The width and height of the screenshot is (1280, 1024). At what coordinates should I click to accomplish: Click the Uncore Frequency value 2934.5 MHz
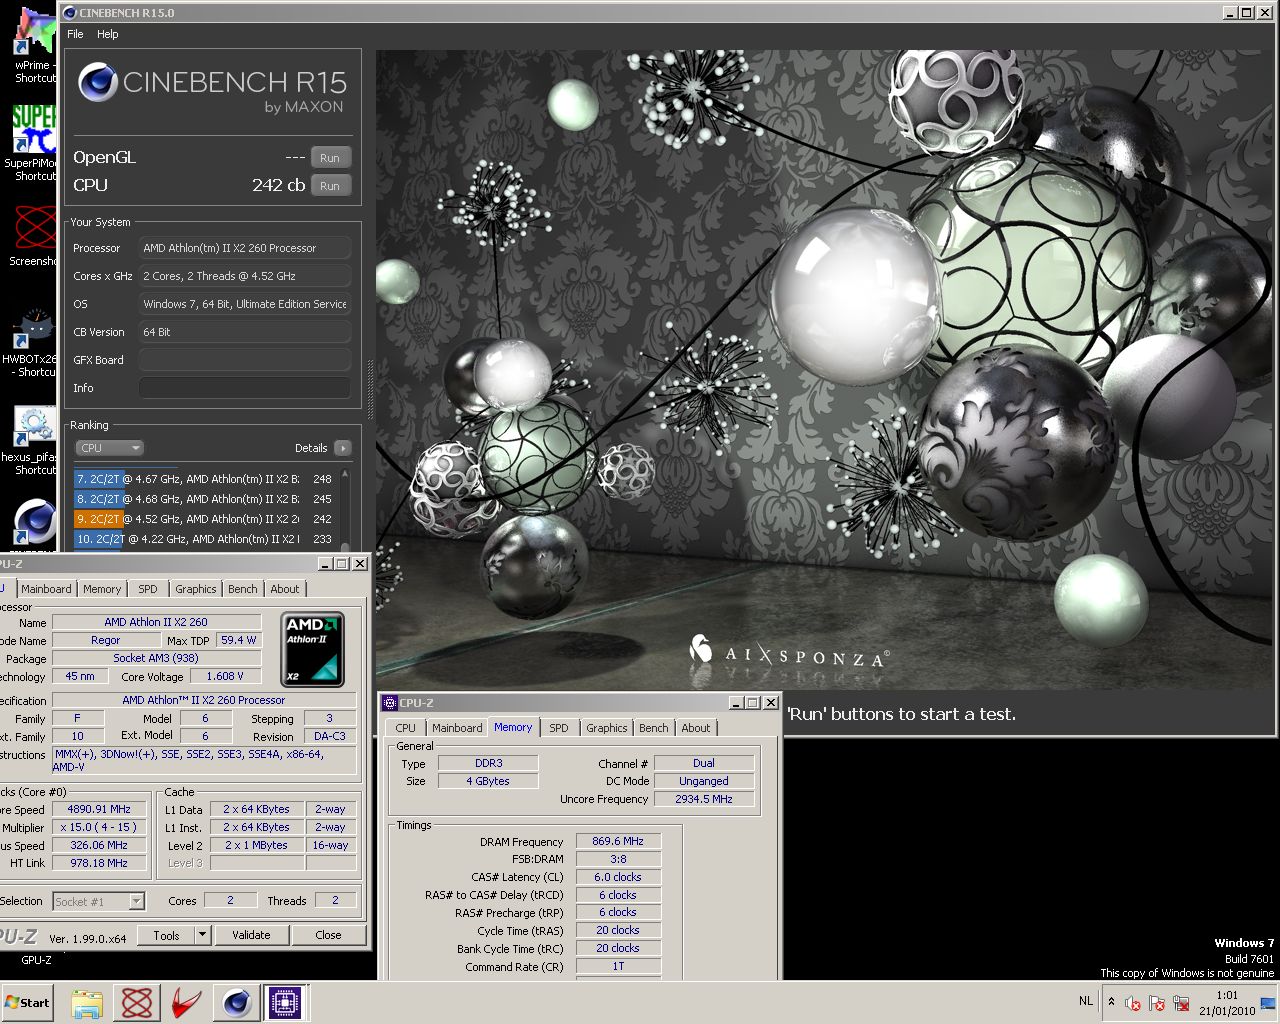pos(704,799)
